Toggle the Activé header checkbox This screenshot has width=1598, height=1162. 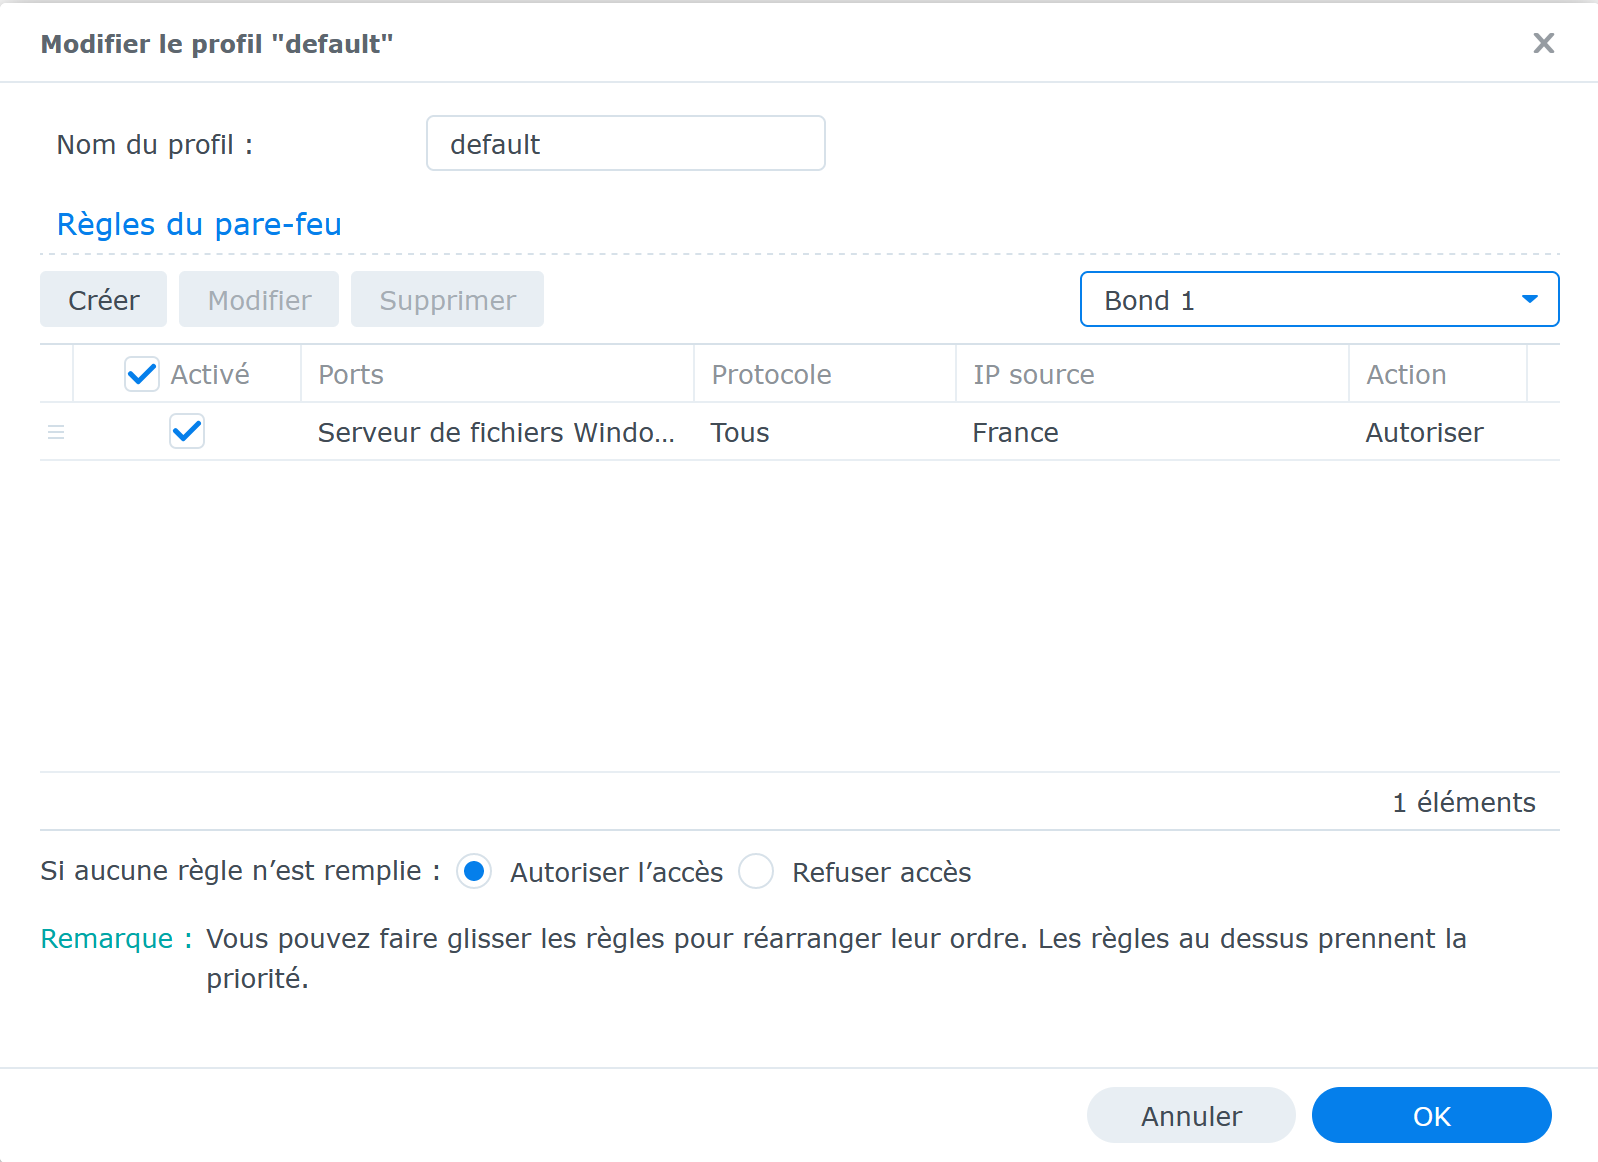click(x=142, y=374)
